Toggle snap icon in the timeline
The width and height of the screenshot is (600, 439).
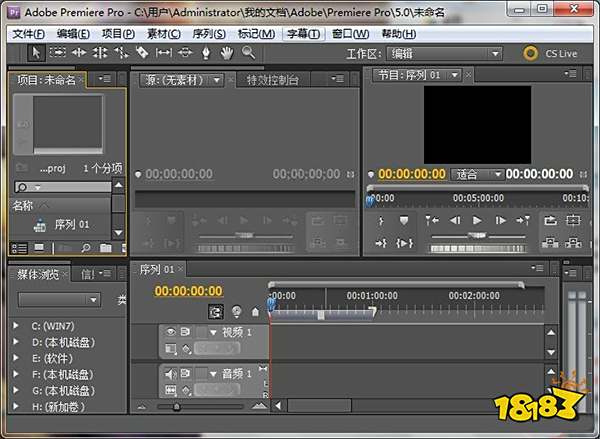point(216,312)
